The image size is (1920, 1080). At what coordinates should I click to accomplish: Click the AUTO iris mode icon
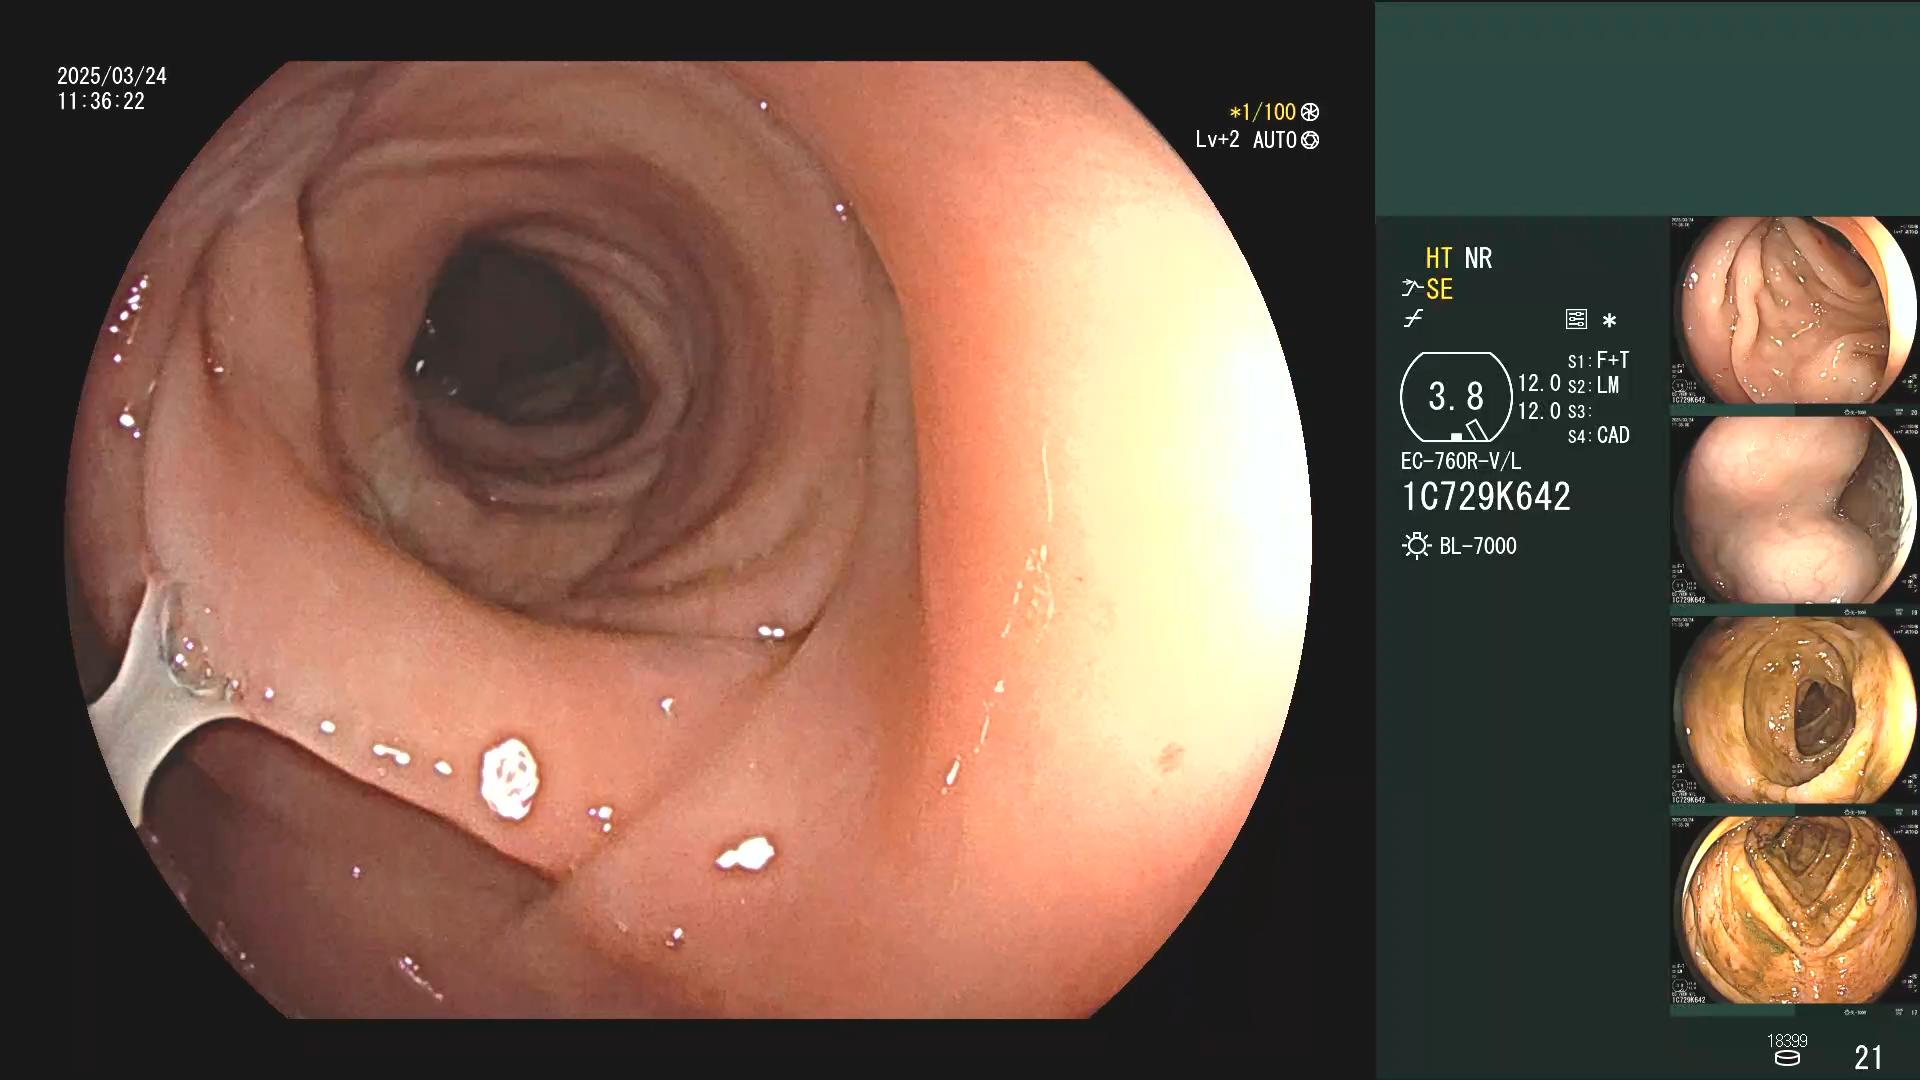1310,140
